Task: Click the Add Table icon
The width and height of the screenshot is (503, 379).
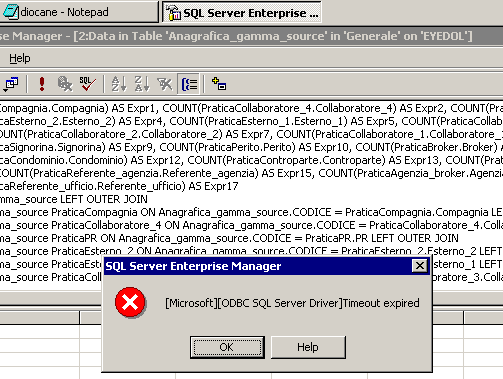Action: [x=219, y=84]
